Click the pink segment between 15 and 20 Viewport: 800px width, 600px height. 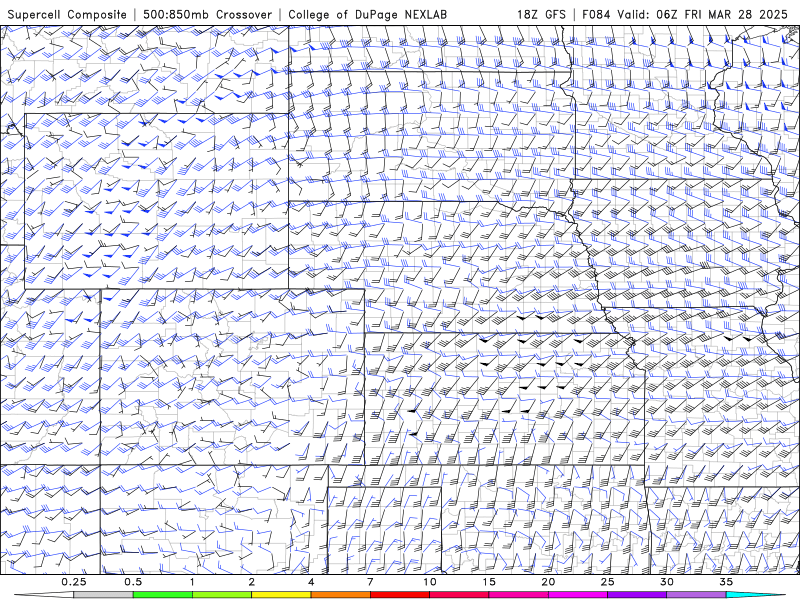(x=518, y=595)
